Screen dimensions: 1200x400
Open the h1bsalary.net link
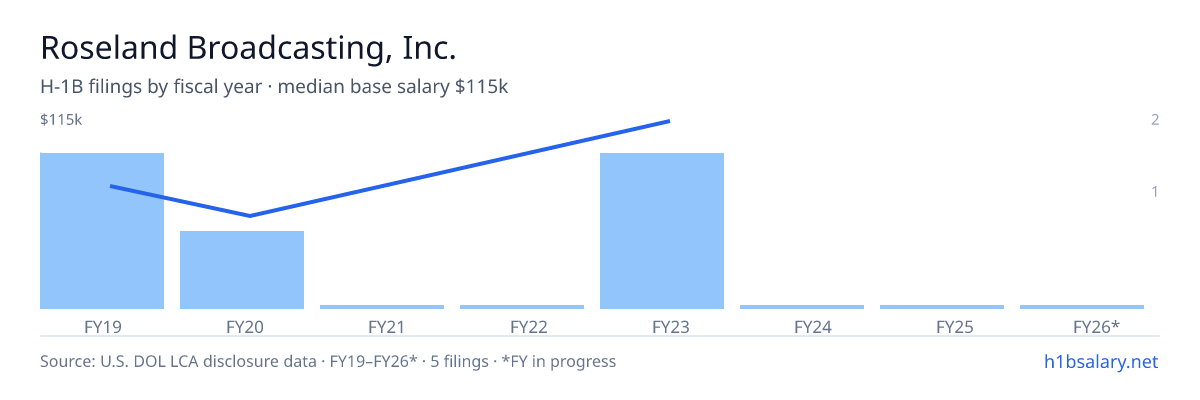click(x=1100, y=361)
